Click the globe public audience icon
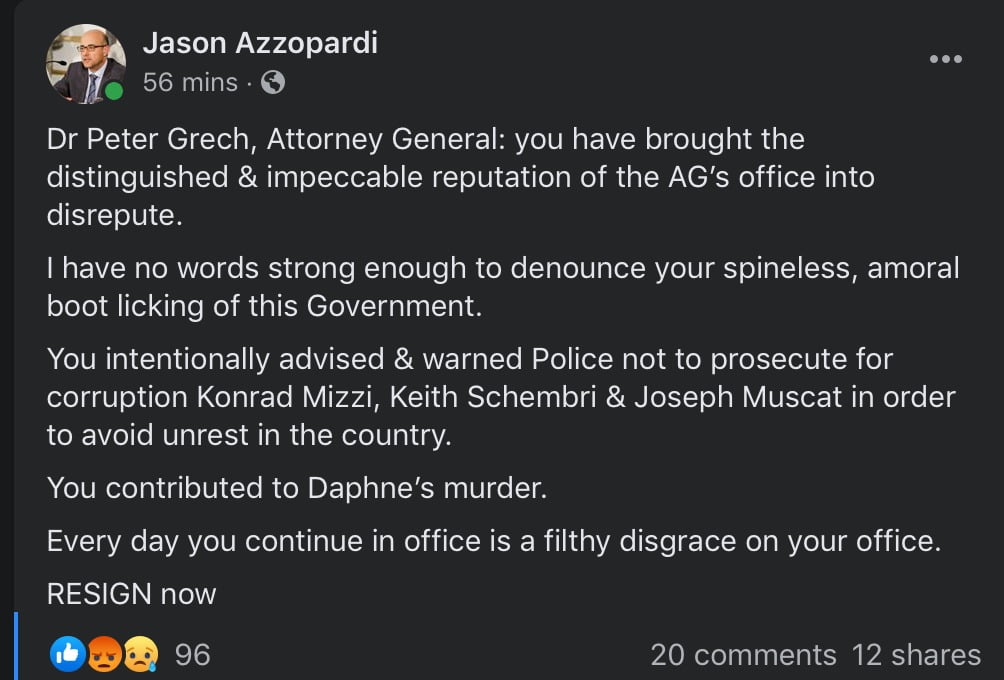This screenshot has height=680, width=1004. [x=273, y=83]
